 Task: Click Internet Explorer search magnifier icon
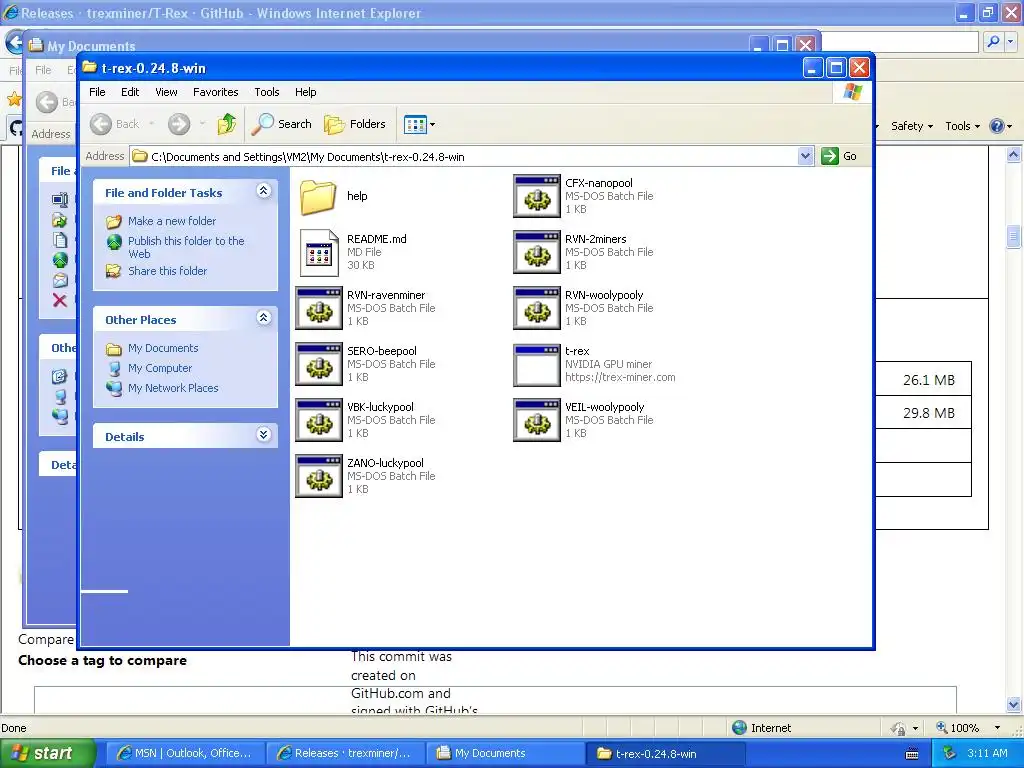click(x=993, y=42)
